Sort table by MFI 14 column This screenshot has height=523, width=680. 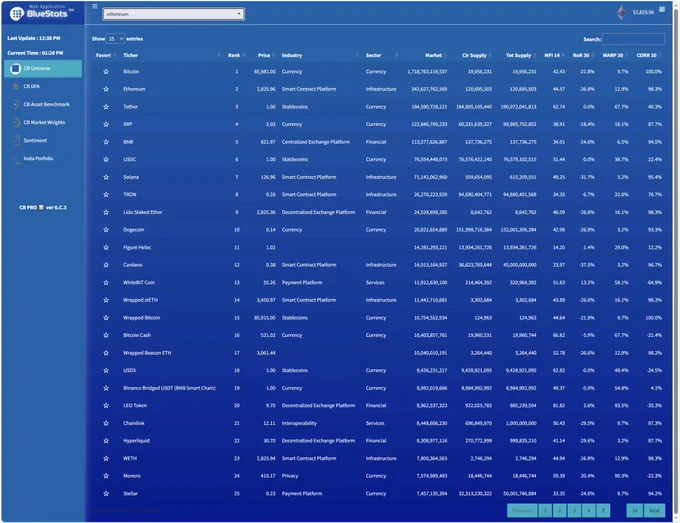coord(553,55)
